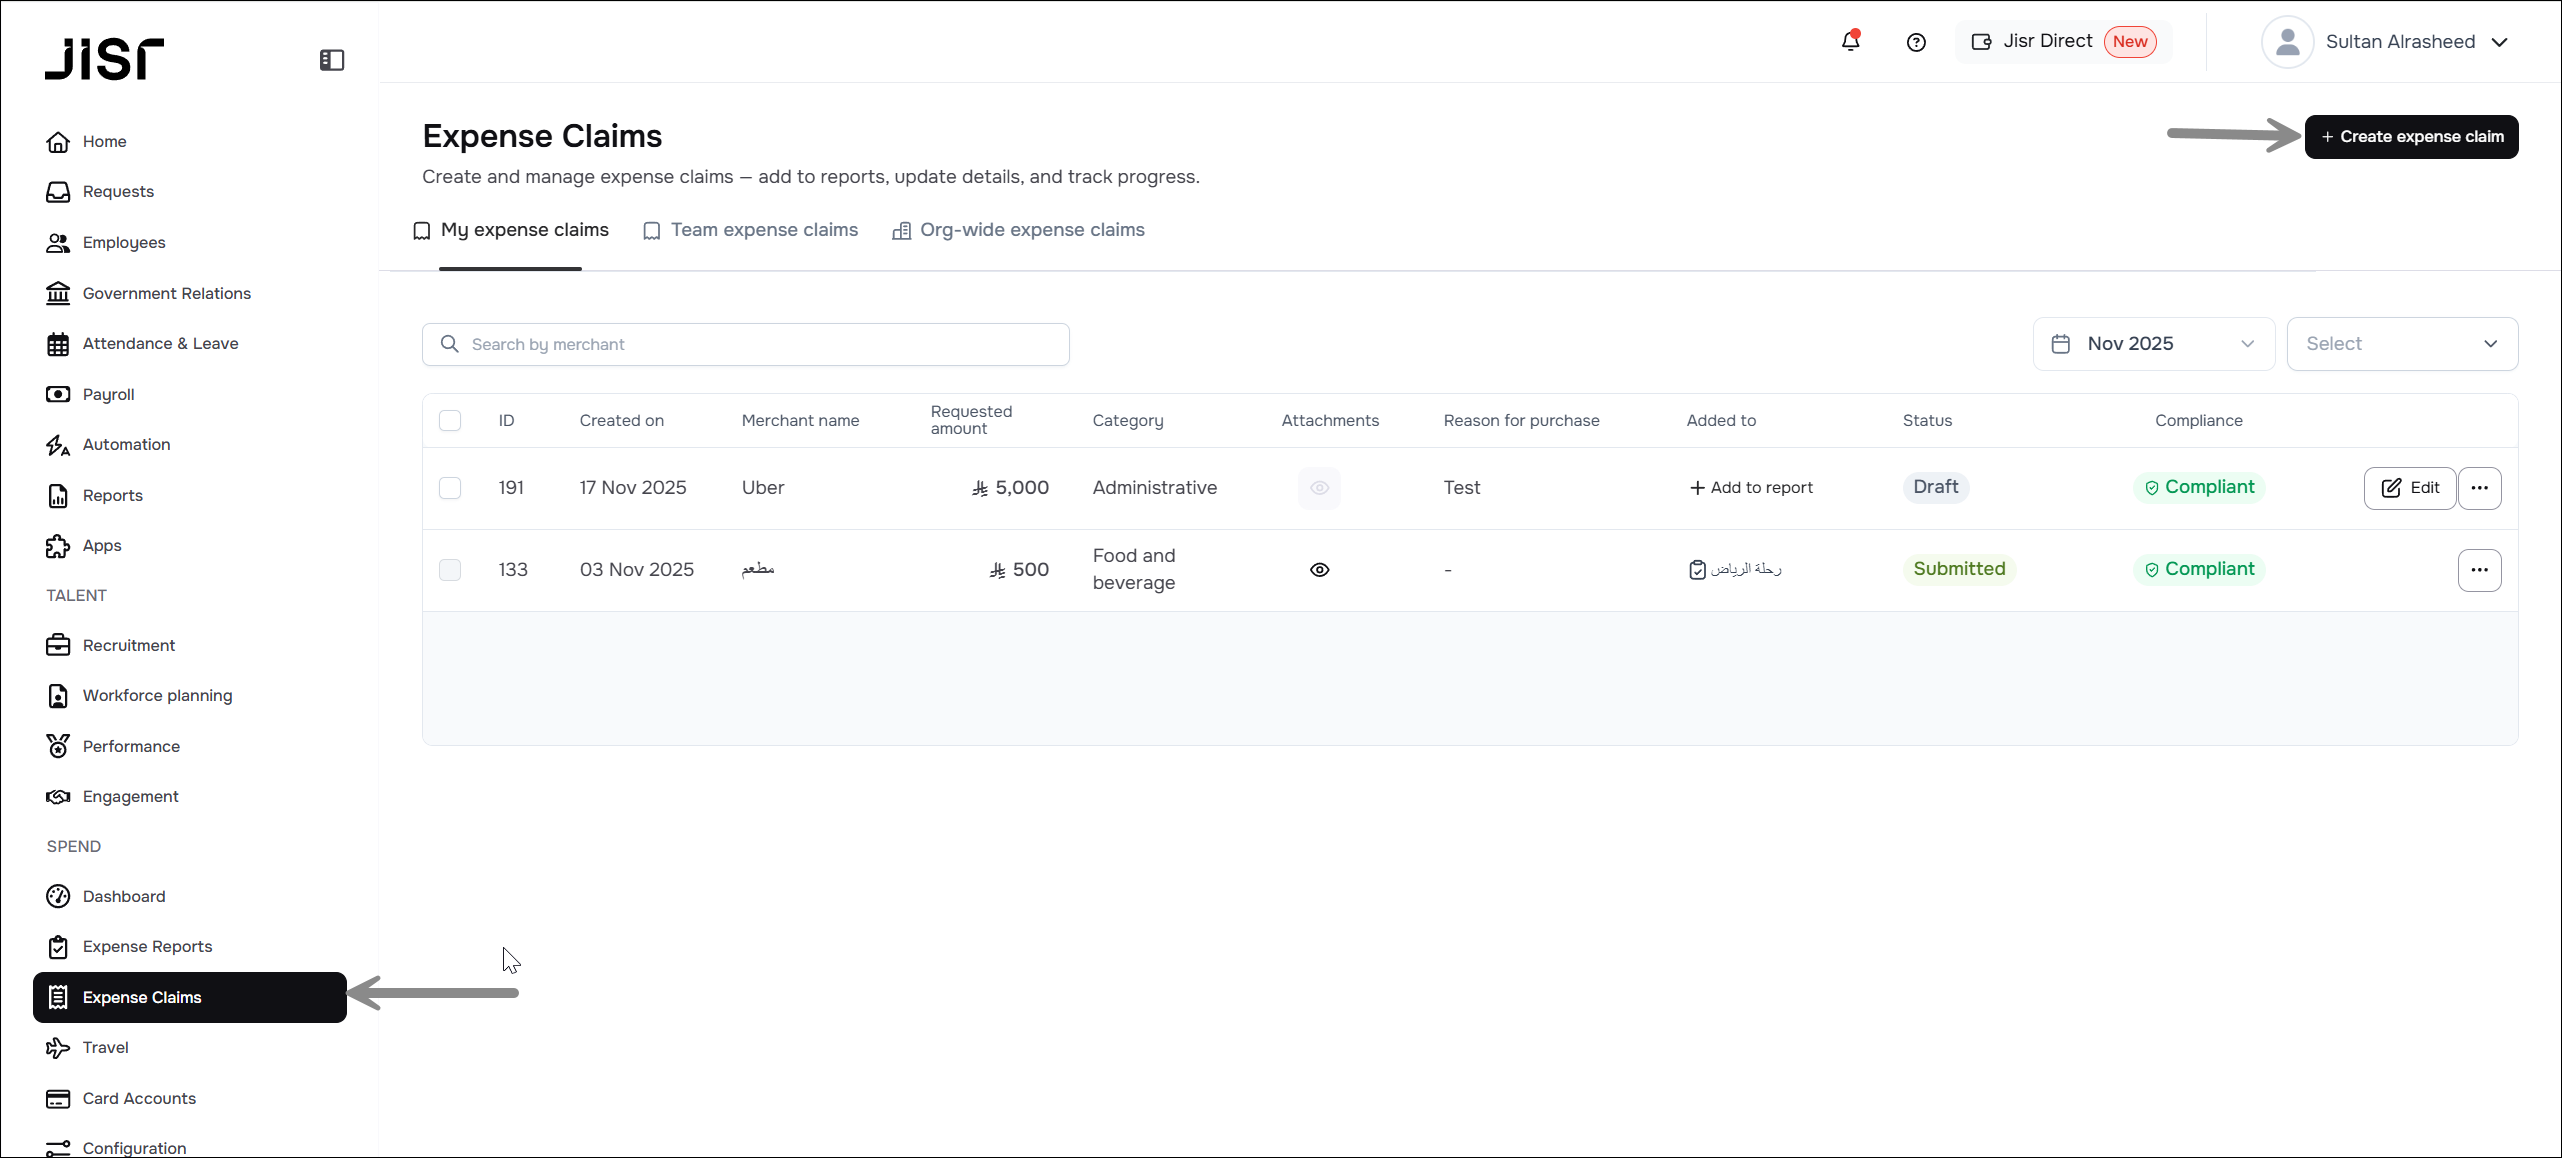Toggle the select-all header checkbox
This screenshot has height=1158, width=2562.
pyautogui.click(x=450, y=421)
